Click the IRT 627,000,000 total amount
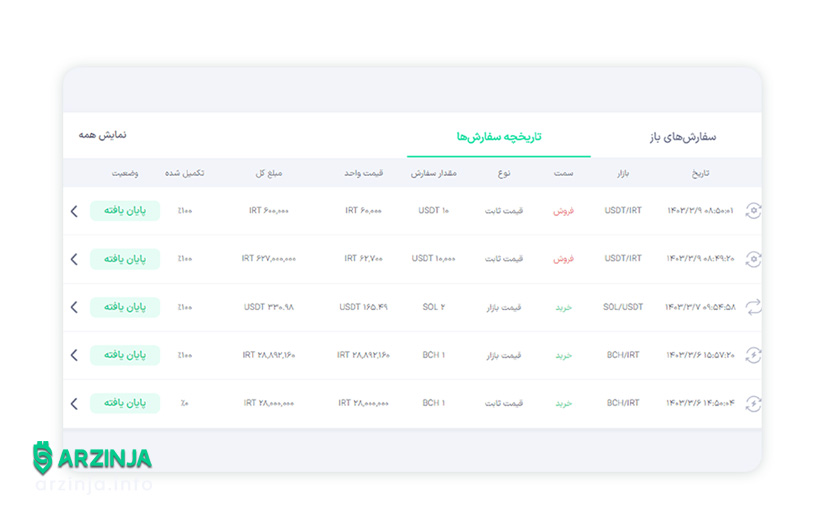Screen dimensions: 822x522 [x=269, y=259]
